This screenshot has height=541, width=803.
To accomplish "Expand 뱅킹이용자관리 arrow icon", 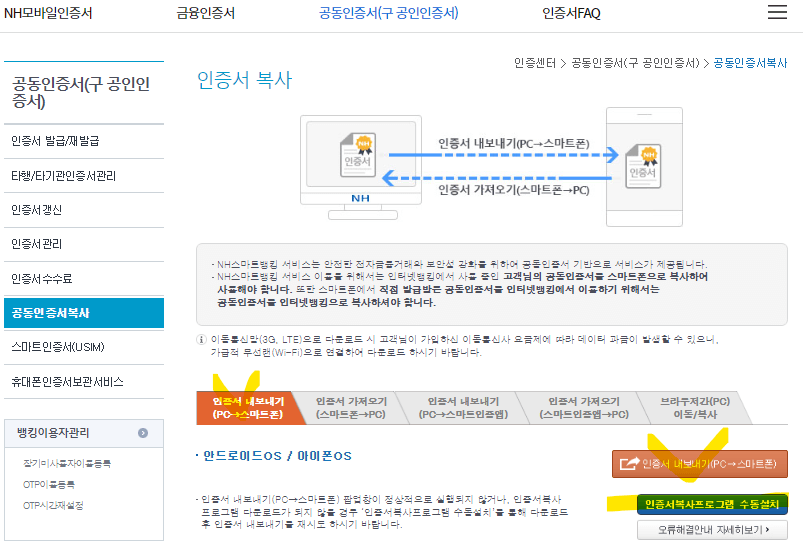I will [143, 433].
